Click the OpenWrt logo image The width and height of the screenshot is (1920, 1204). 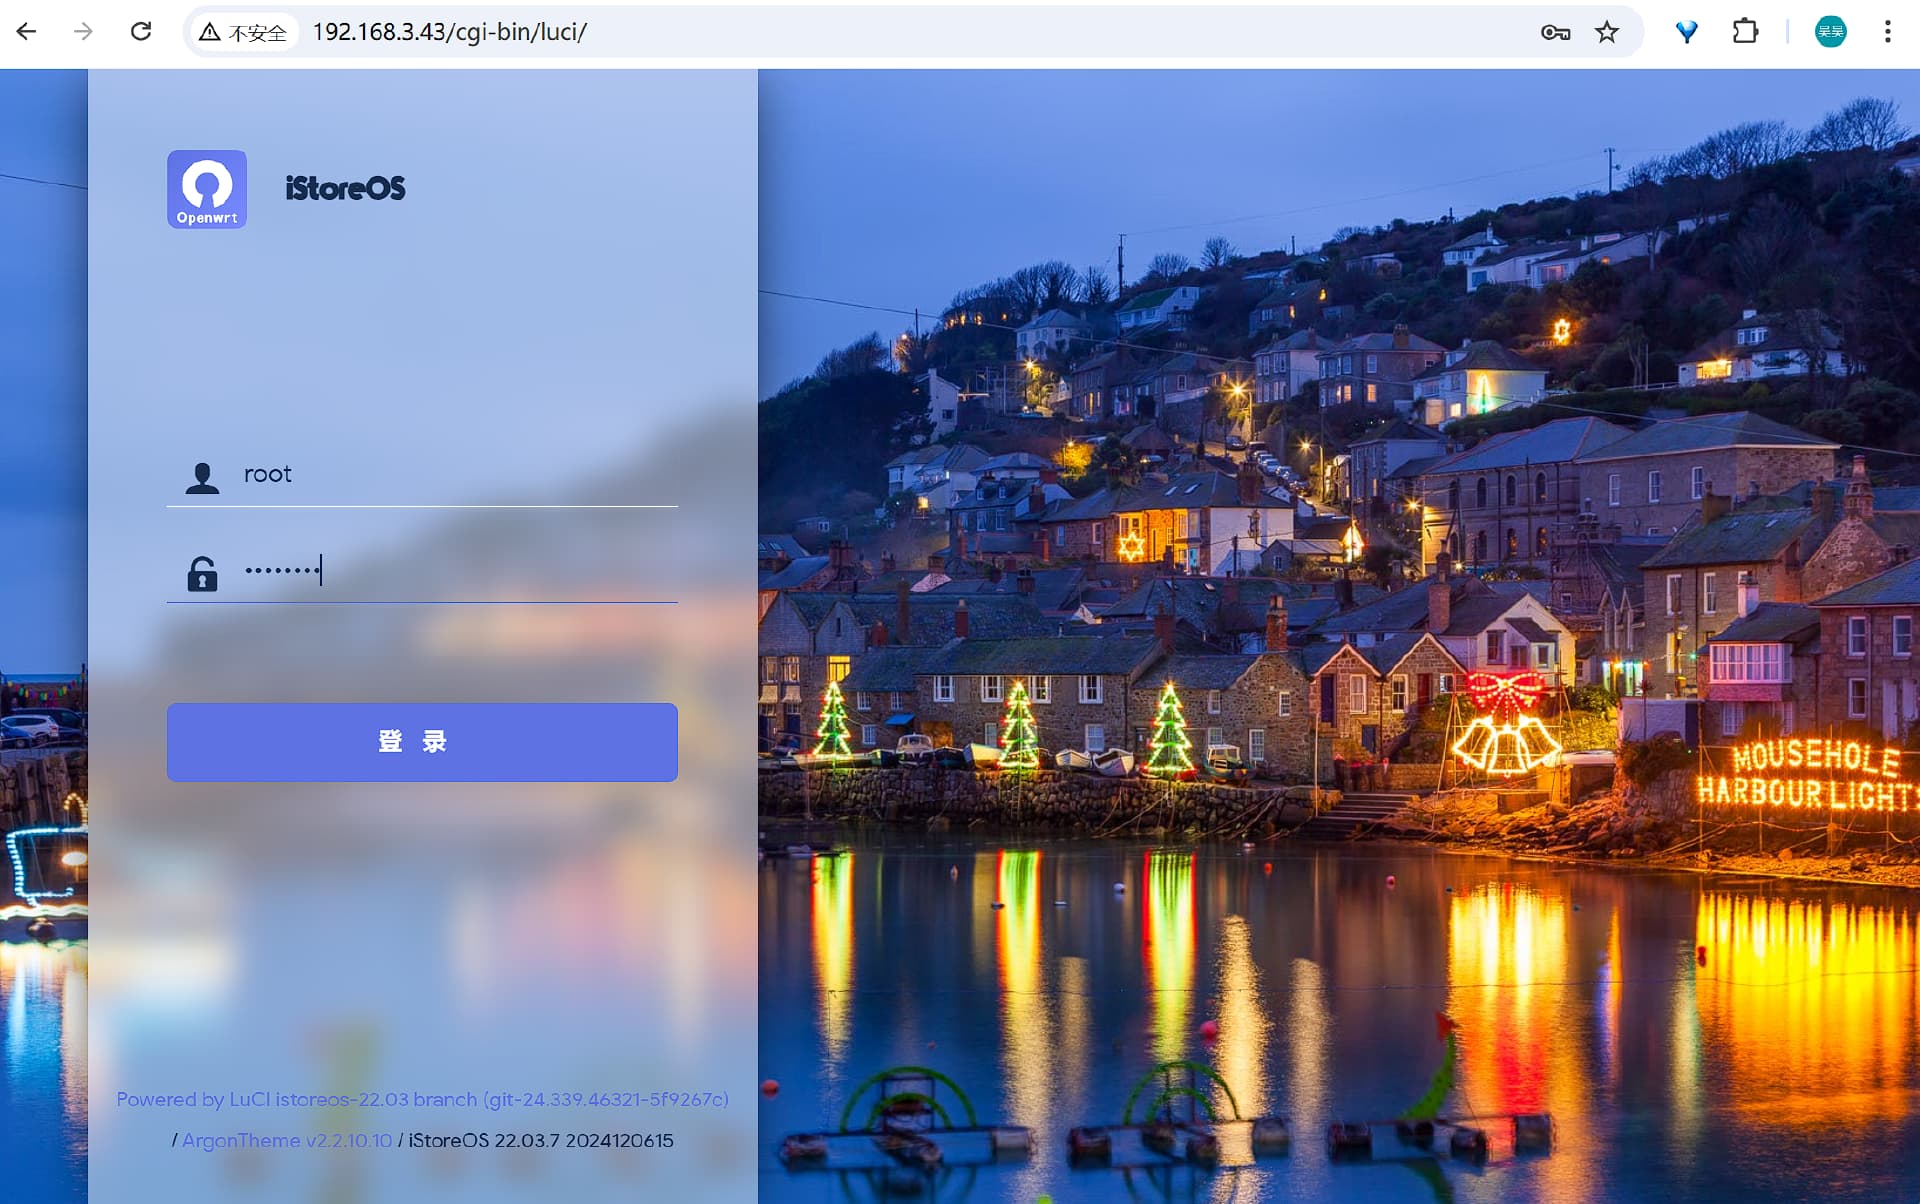[x=207, y=189]
